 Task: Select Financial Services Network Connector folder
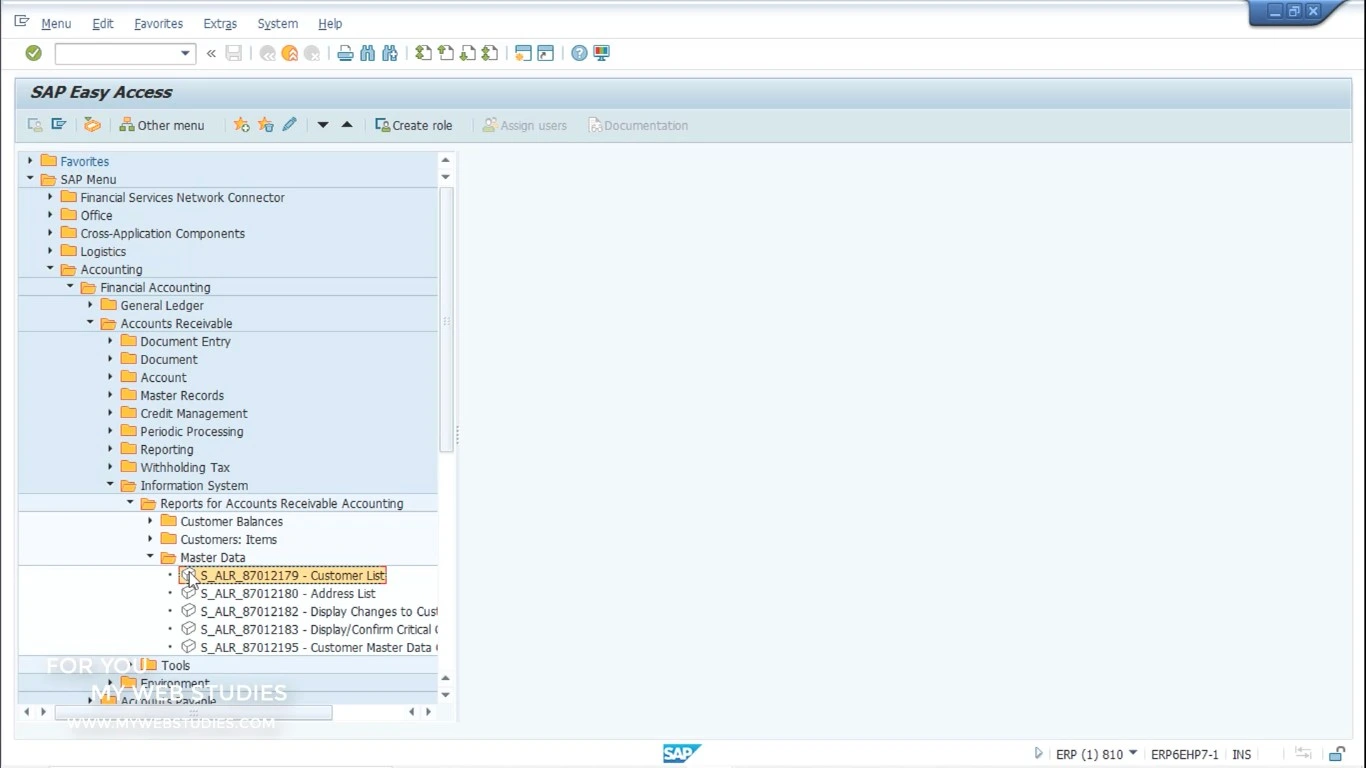[x=182, y=197]
